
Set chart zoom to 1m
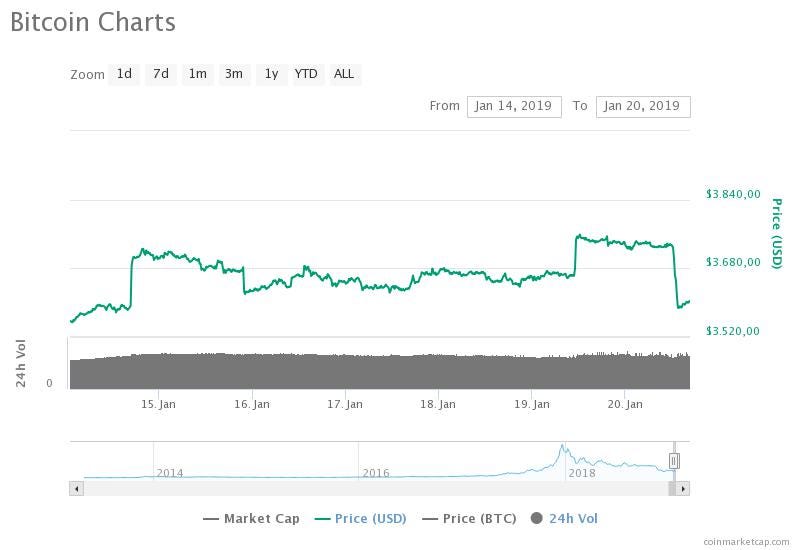pyautogui.click(x=197, y=74)
